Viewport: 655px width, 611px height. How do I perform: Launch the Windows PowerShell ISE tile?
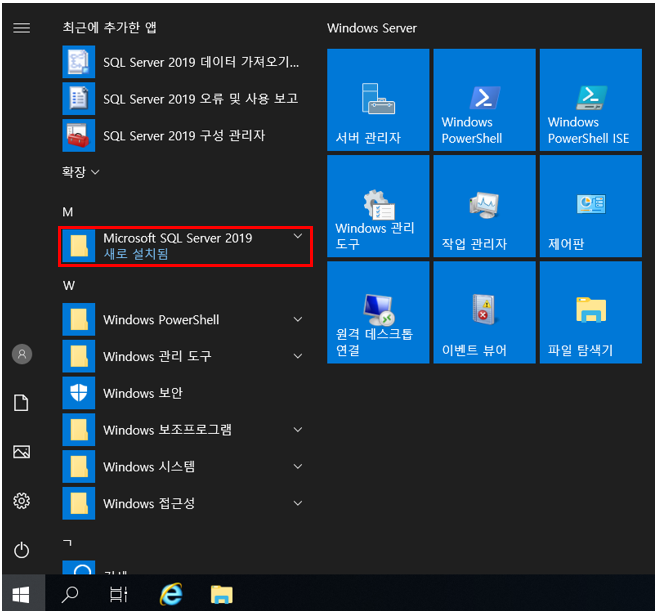591,100
